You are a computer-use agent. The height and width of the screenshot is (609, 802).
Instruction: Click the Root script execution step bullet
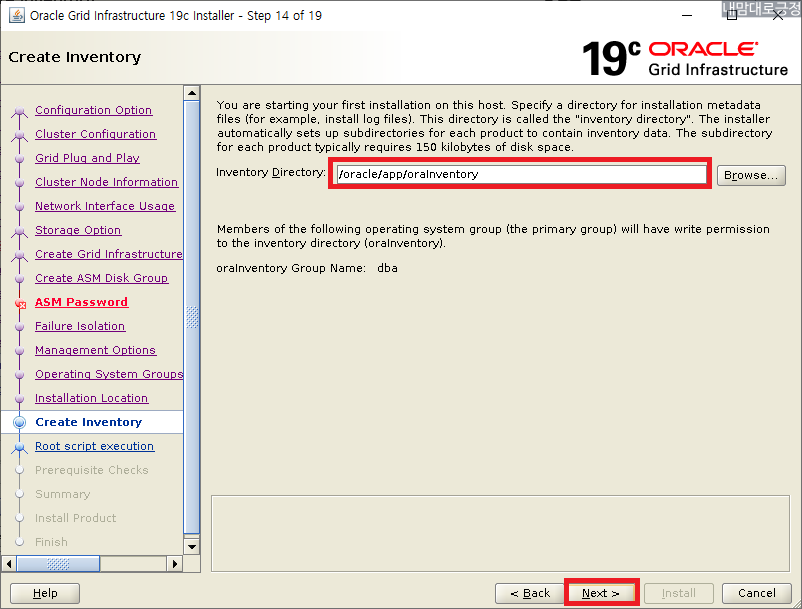pyautogui.click(x=19, y=447)
